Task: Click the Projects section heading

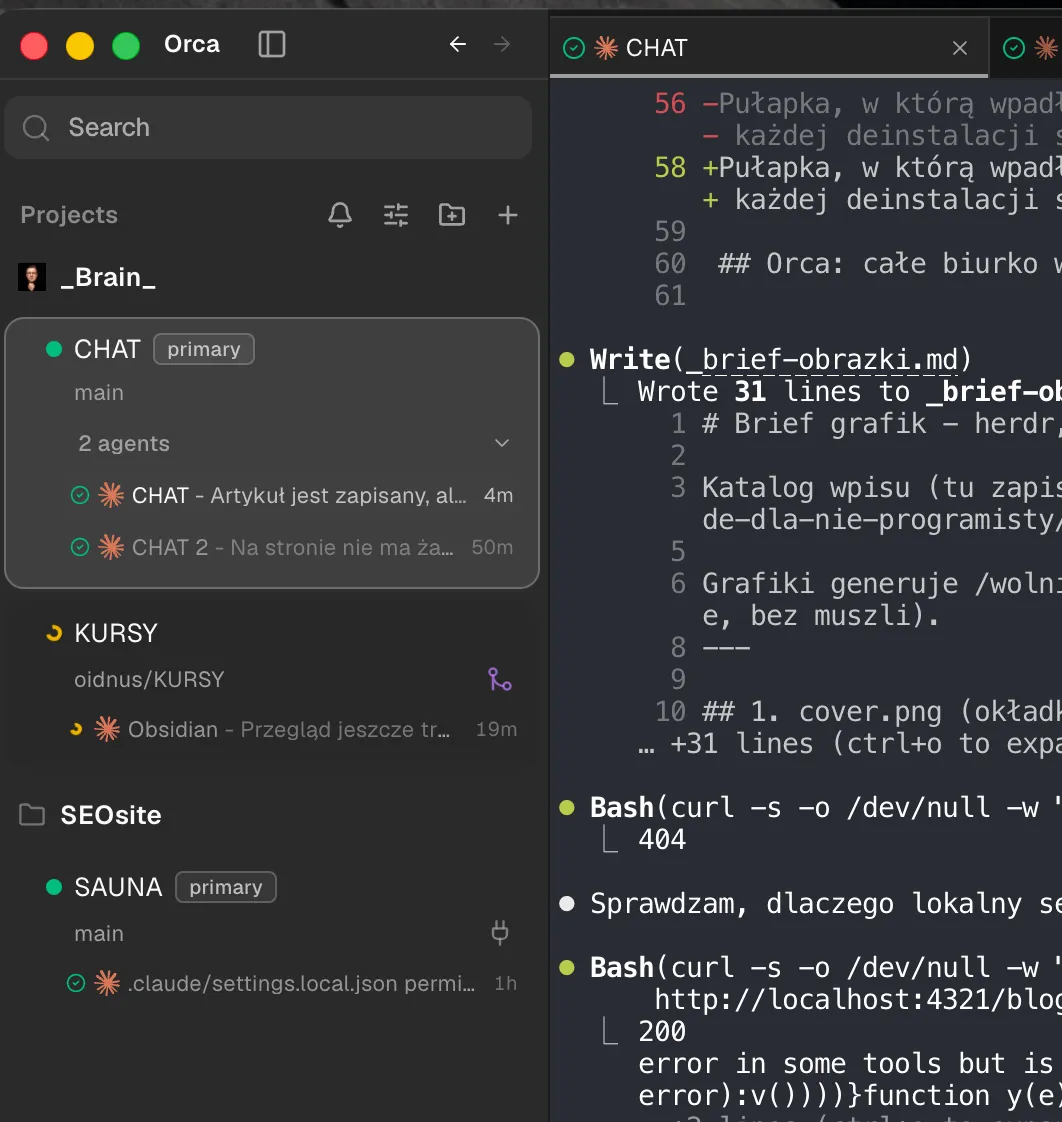Action: tap(69, 215)
